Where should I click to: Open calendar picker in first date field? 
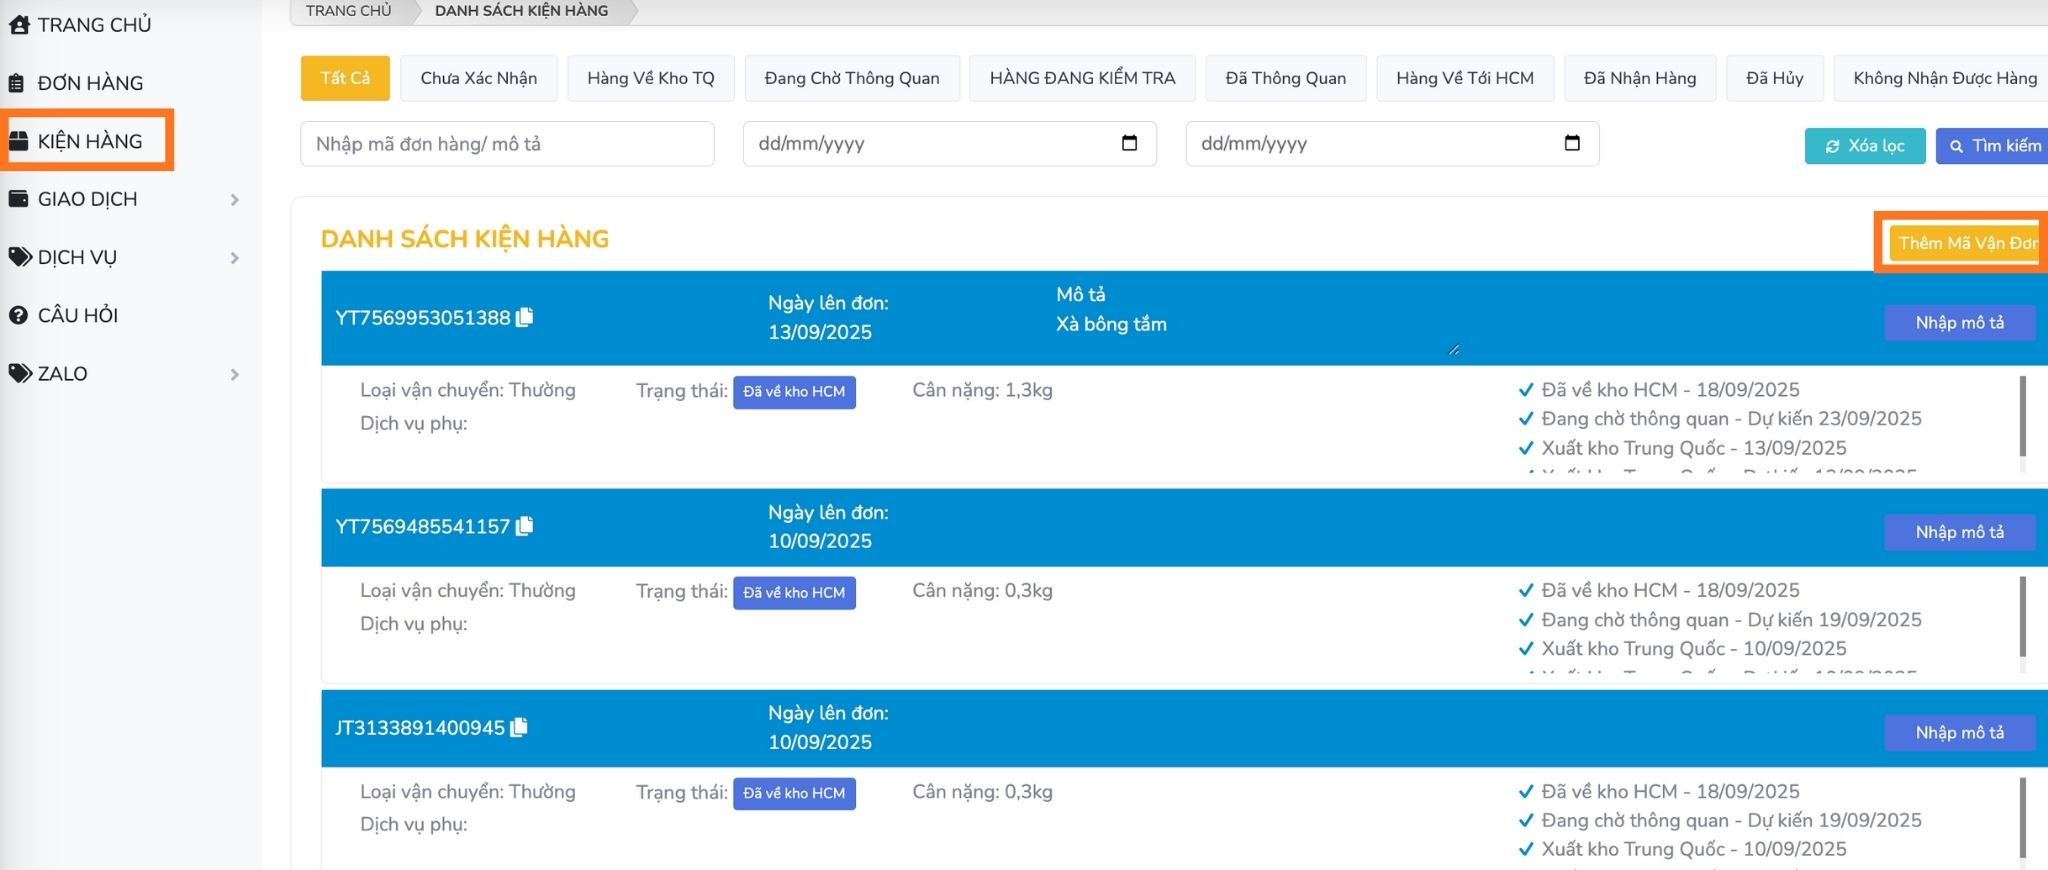[x=1129, y=143]
